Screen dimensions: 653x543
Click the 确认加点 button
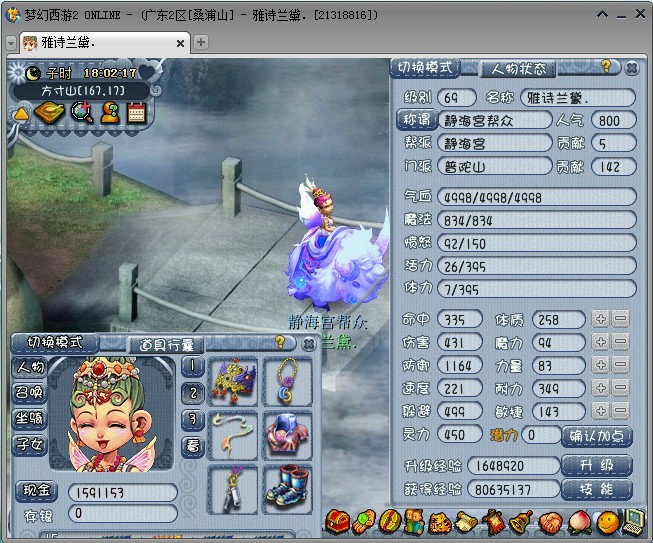600,435
